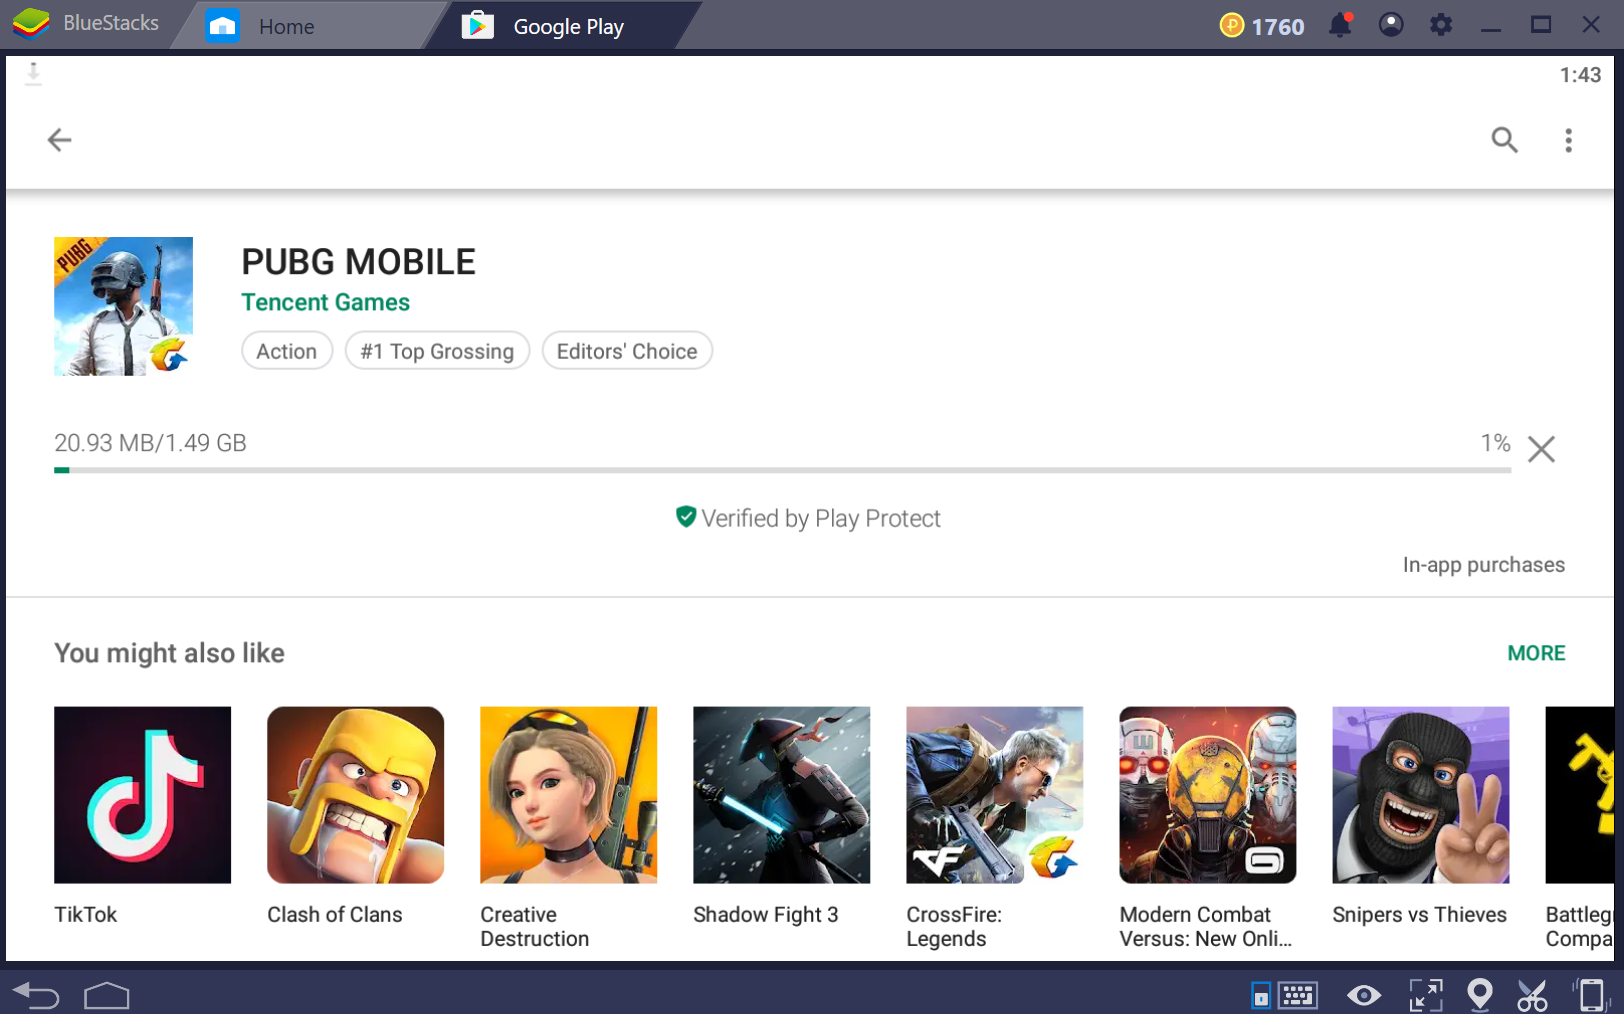Click Verified by Play Protect shield
The width and height of the screenshot is (1624, 1014).
[x=685, y=517]
